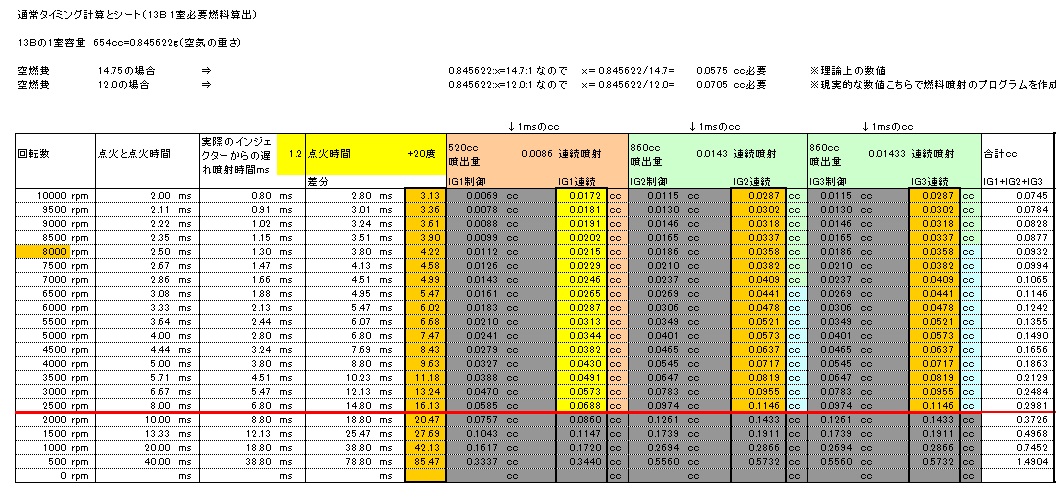
Task: Click the 3.33 ms ignition time cell
Action: (147, 308)
